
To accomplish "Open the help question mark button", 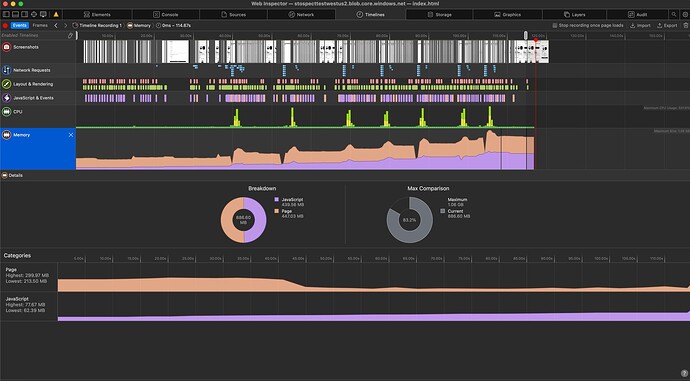I will coord(684,373).
